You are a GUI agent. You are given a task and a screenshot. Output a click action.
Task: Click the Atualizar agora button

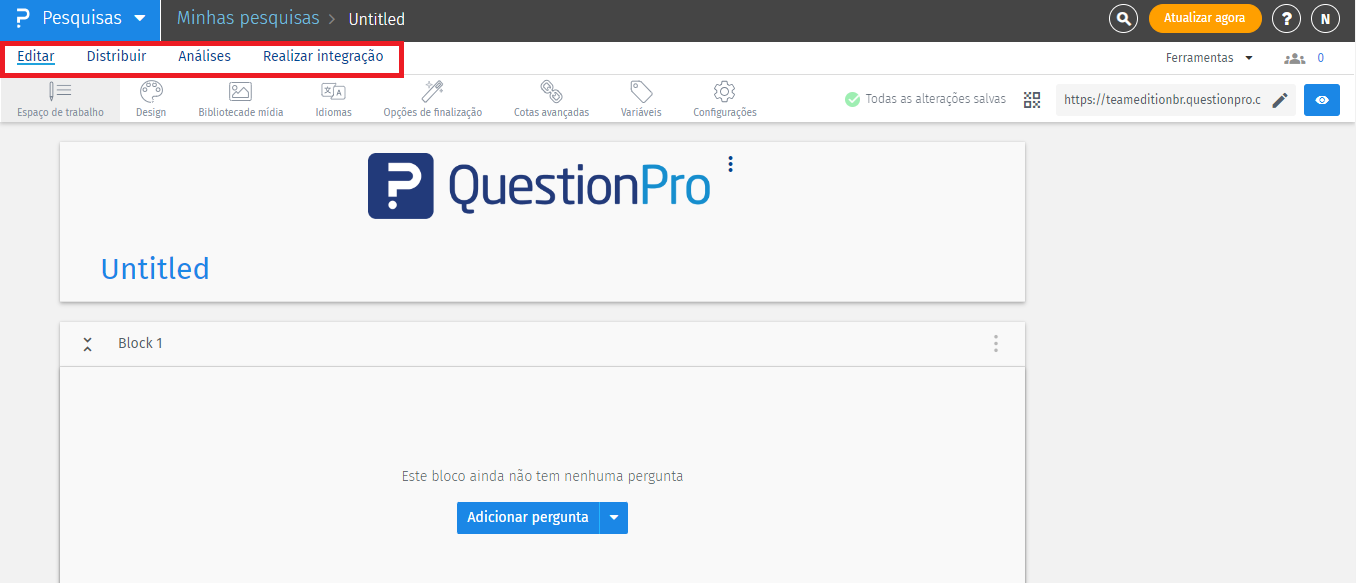1205,19
